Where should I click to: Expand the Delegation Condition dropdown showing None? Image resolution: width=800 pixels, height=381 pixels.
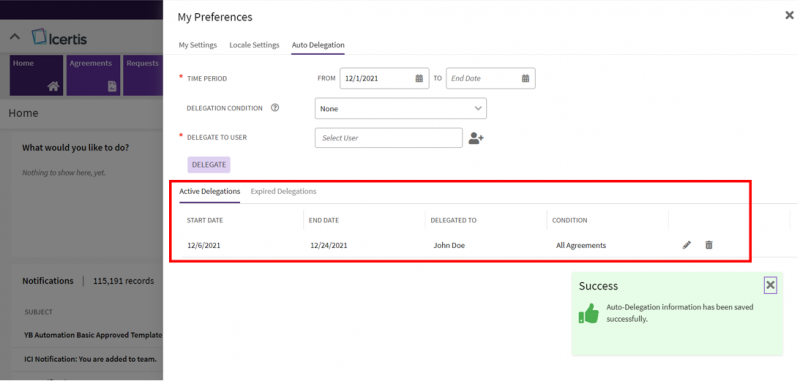(401, 109)
